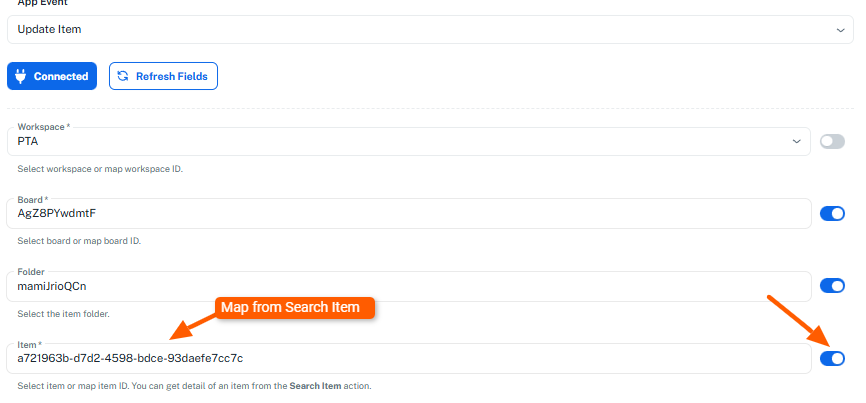The height and width of the screenshot is (403, 866).
Task: Enable the Workspace map toggle
Action: (x=832, y=141)
